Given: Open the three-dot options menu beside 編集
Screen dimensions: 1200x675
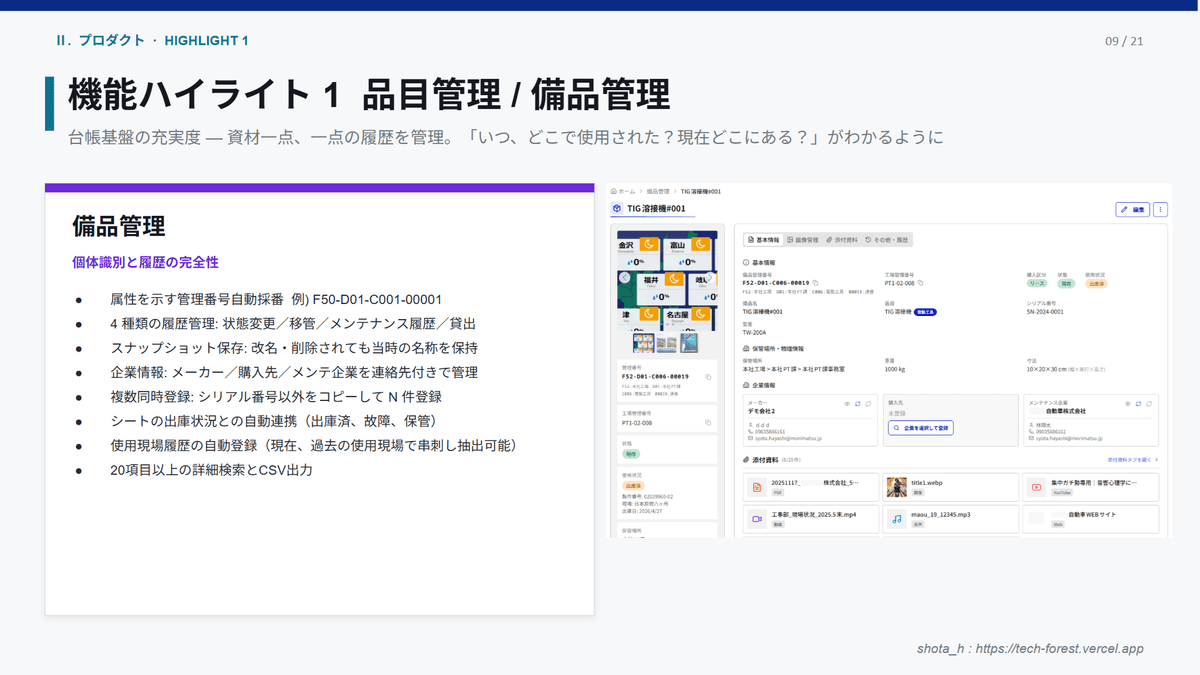Looking at the screenshot, I should pyautogui.click(x=1161, y=210).
